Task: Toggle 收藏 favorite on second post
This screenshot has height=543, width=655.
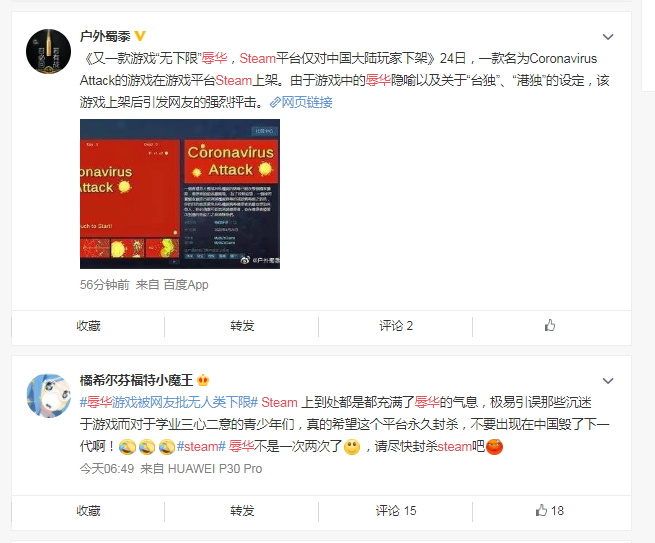Action: (89, 510)
